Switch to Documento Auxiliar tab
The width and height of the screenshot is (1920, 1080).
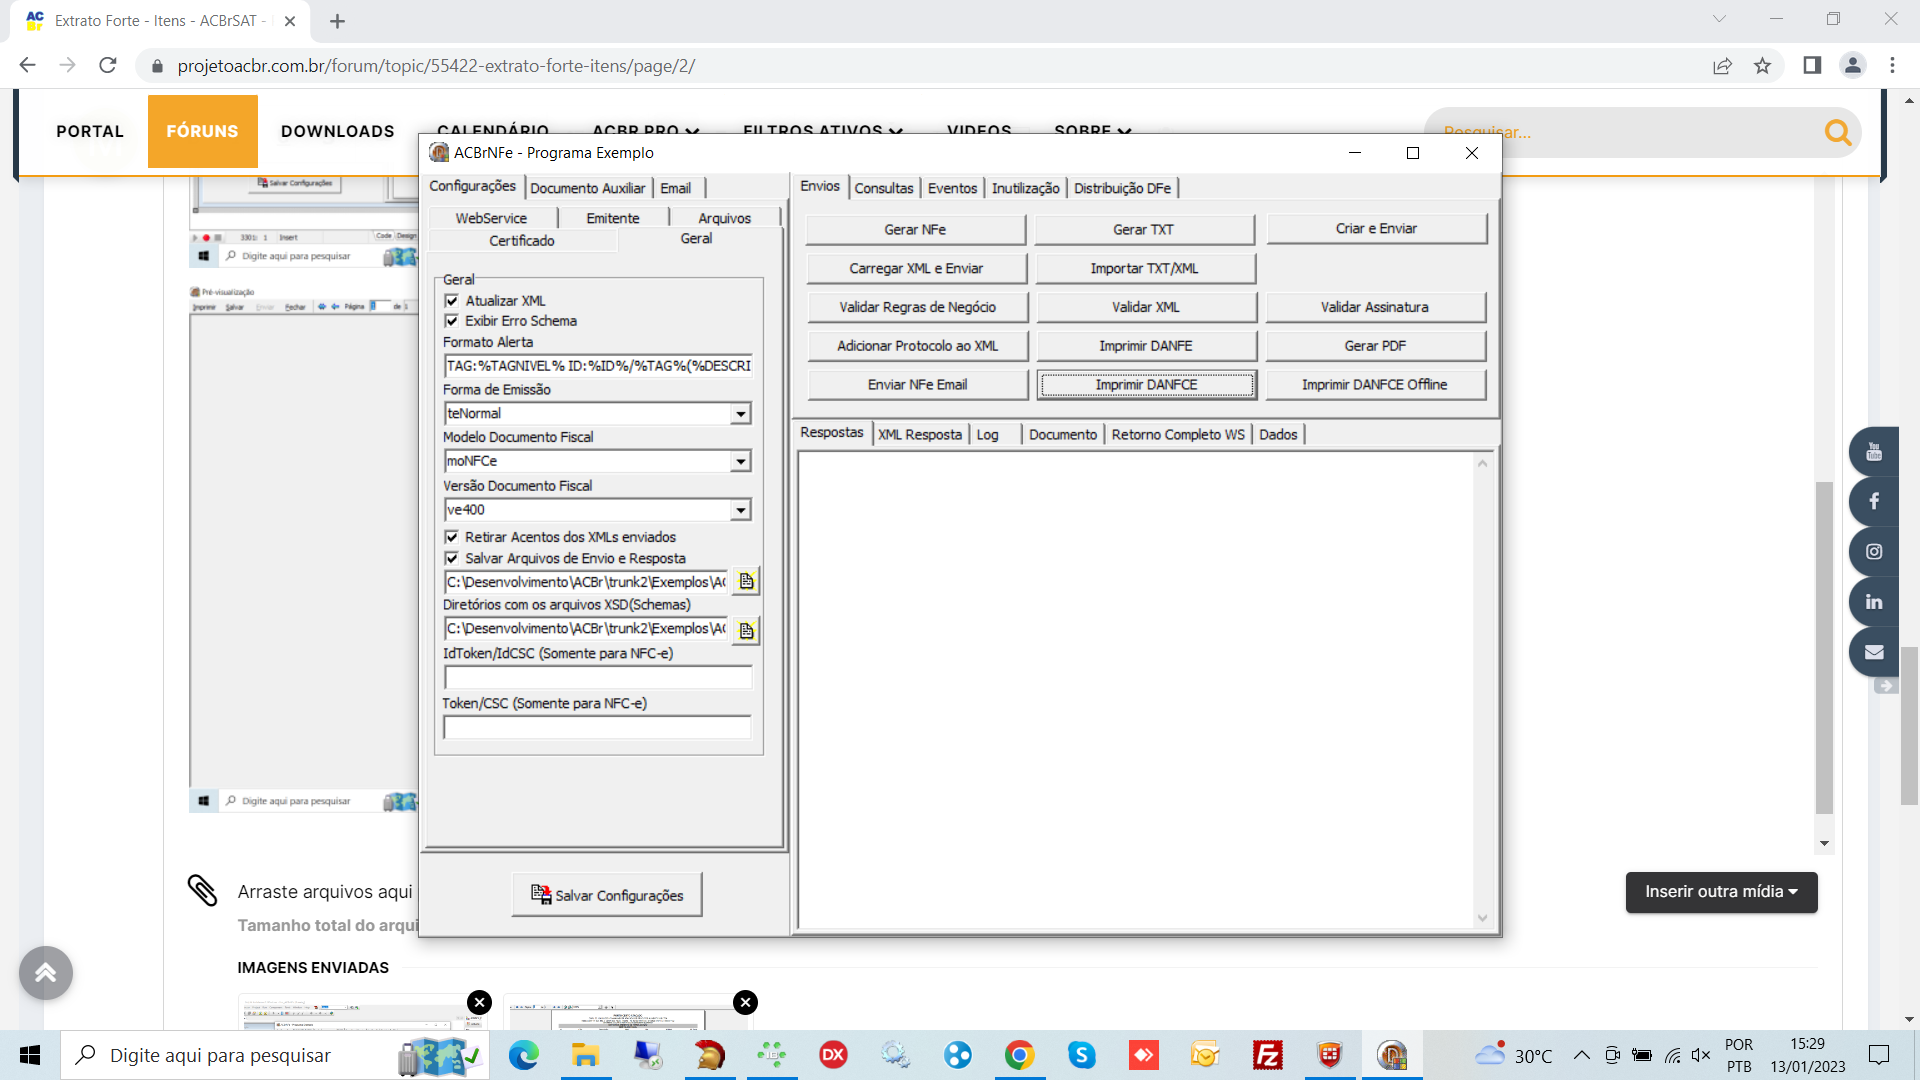587,188
